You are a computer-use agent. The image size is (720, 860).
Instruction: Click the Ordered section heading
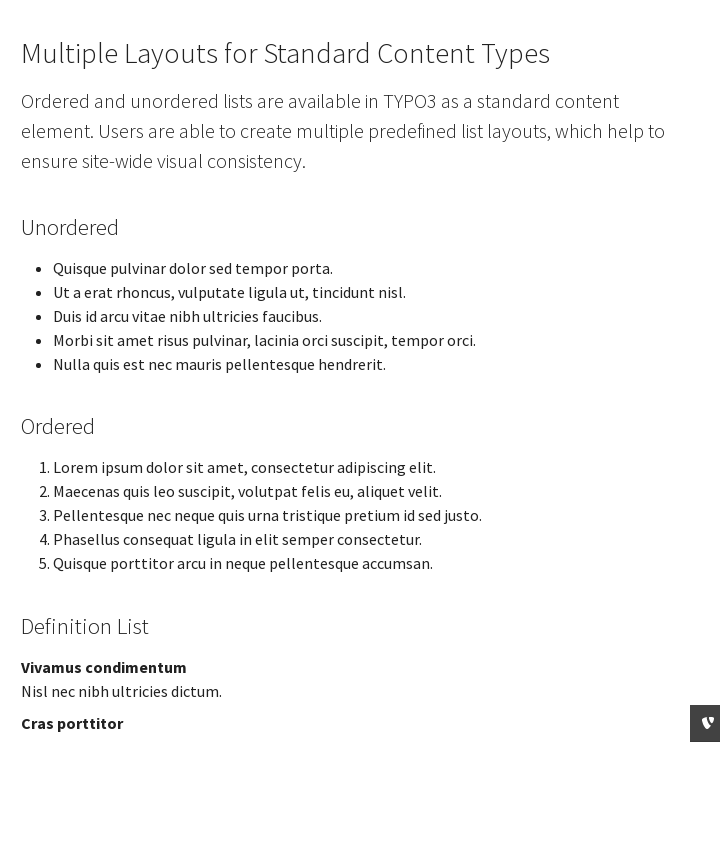[x=58, y=427]
